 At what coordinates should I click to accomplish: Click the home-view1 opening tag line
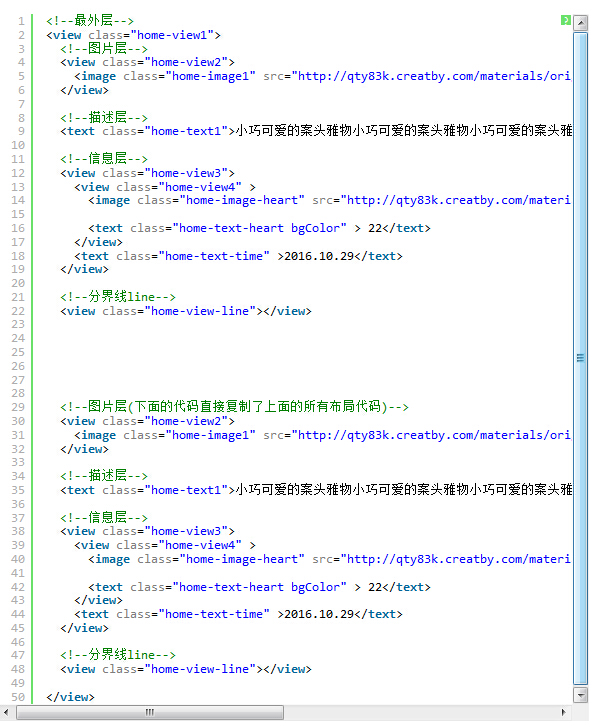[134, 35]
